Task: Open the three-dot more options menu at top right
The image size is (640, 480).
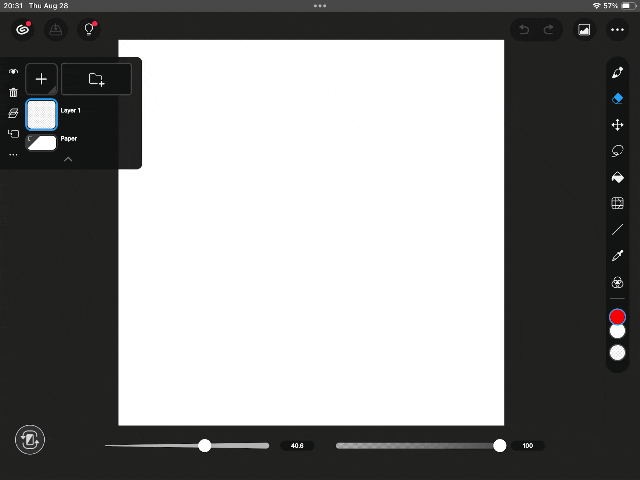Action: (617, 29)
